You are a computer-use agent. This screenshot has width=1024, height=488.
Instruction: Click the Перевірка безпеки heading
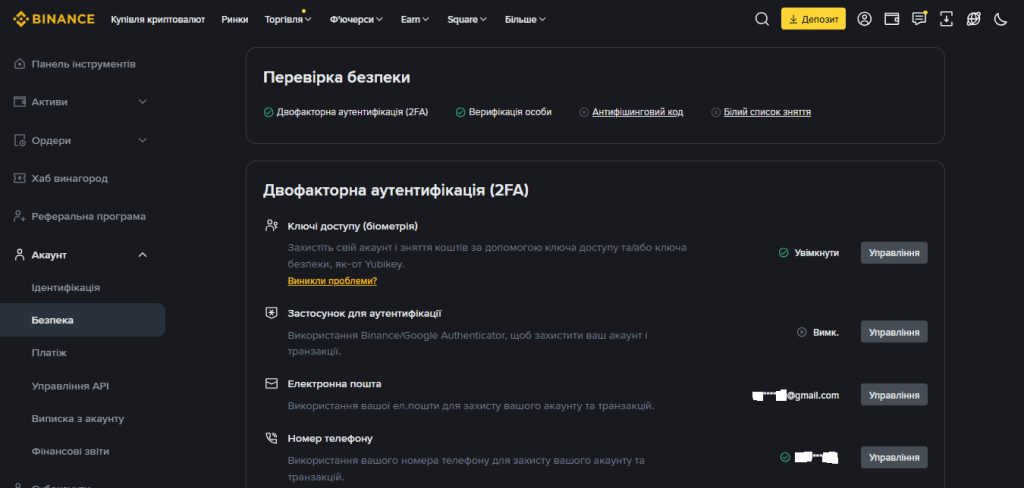337,78
